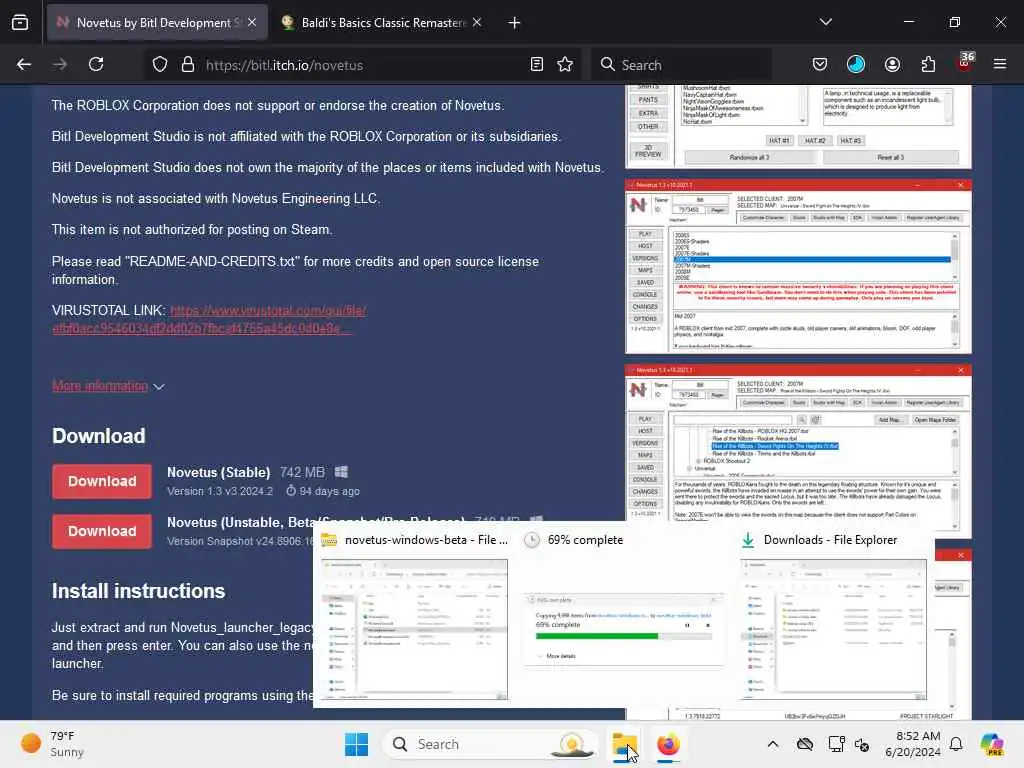This screenshot has height=768, width=1024.
Task: Open extension icon with 36 badge
Action: pos(965,63)
